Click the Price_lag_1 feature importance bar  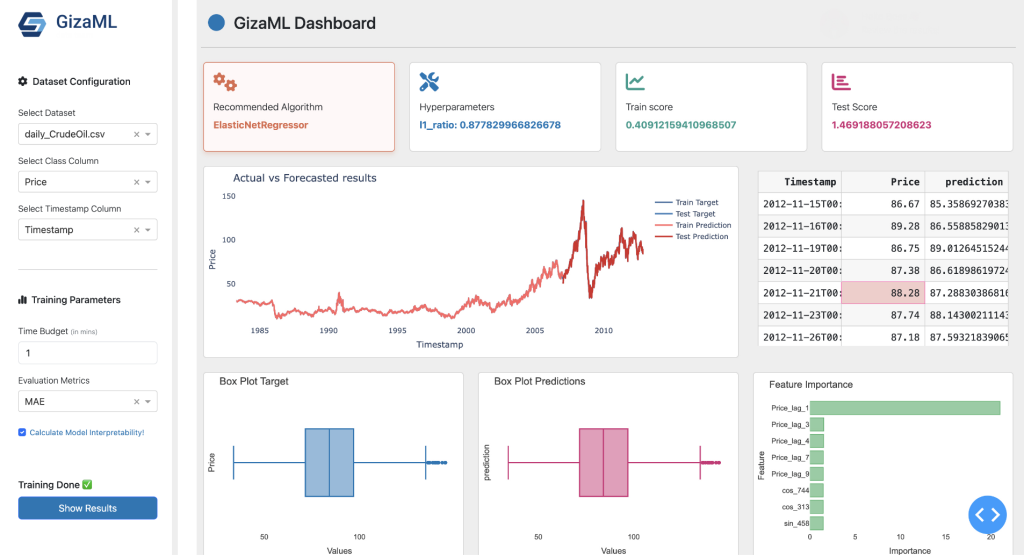[x=905, y=408]
